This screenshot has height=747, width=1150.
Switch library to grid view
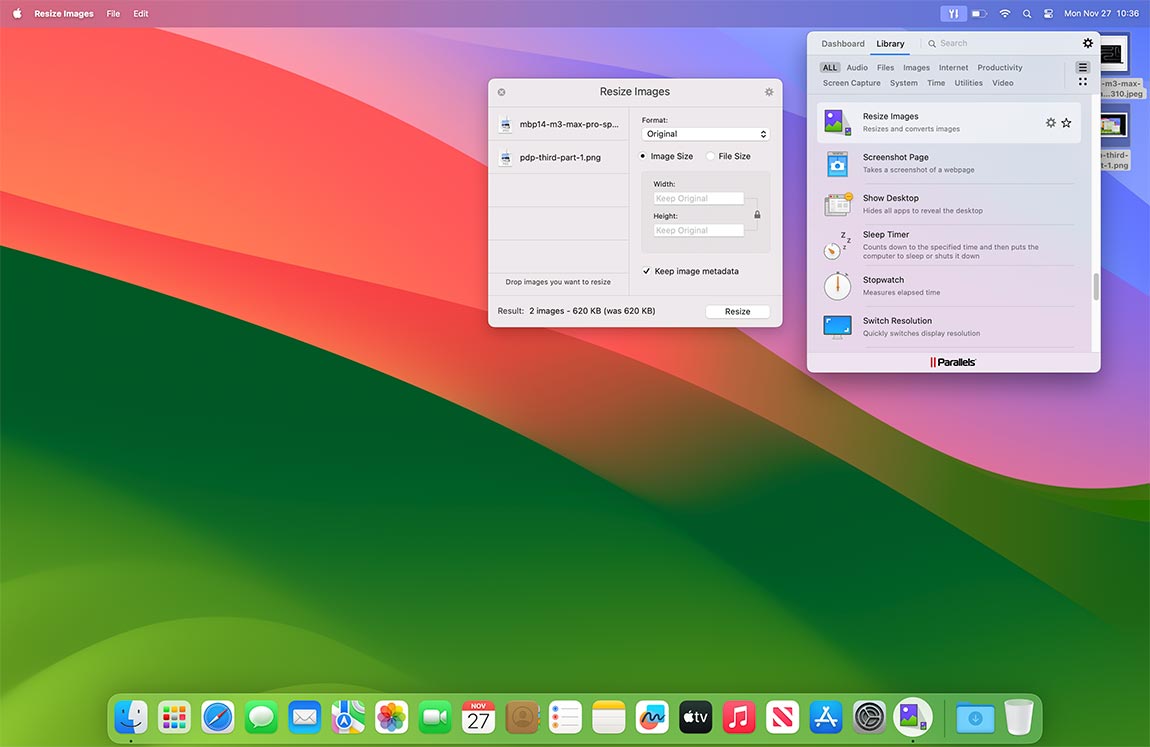pyautogui.click(x=1083, y=80)
